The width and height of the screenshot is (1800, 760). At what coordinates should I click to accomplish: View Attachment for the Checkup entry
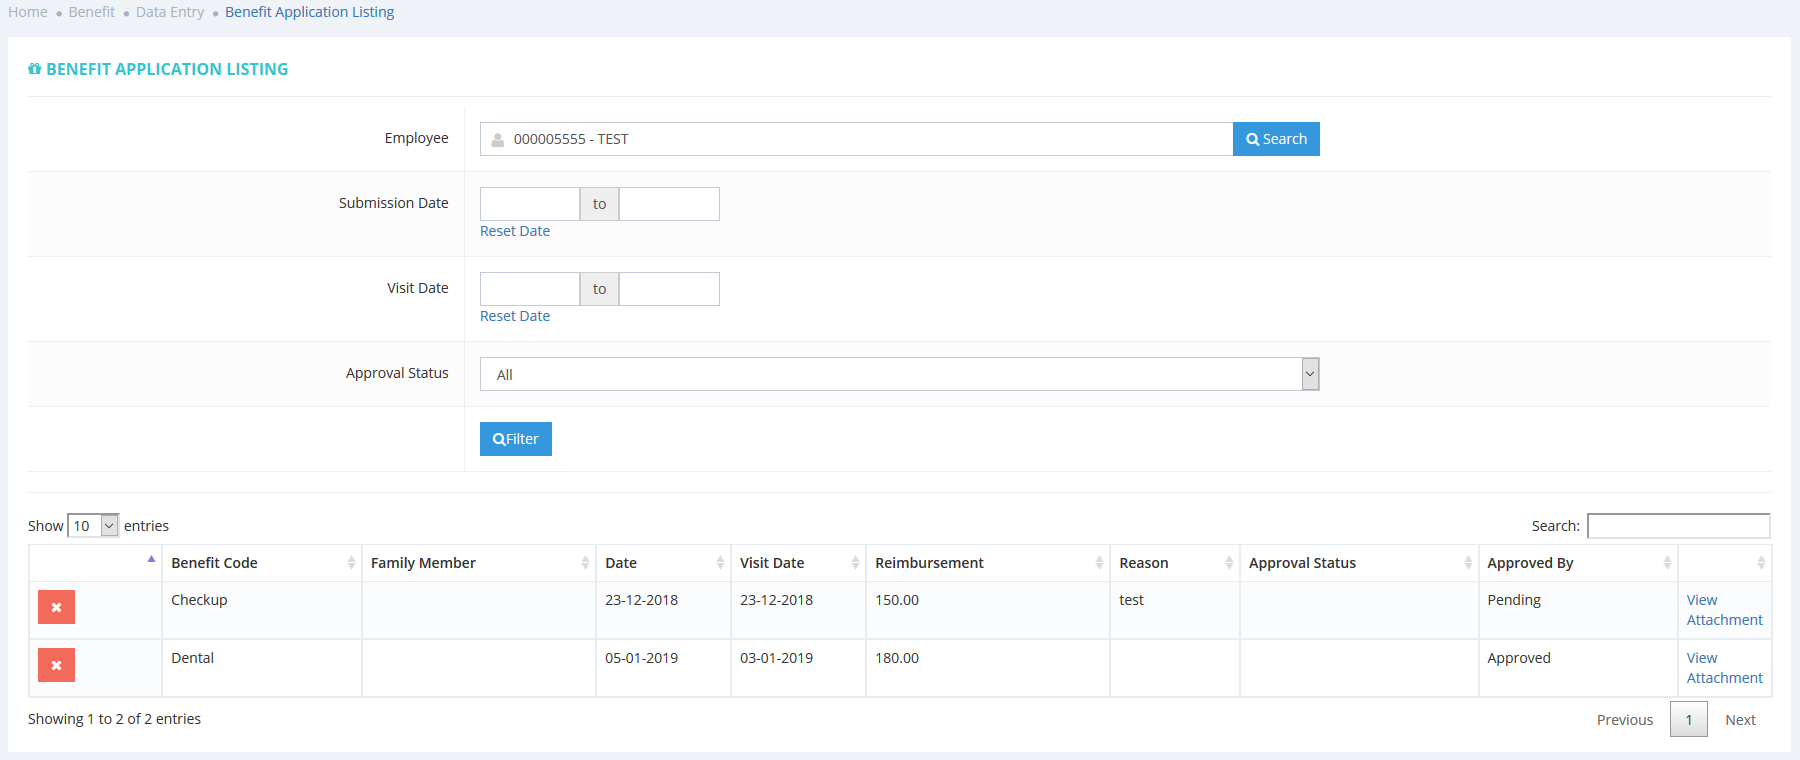coord(1723,610)
